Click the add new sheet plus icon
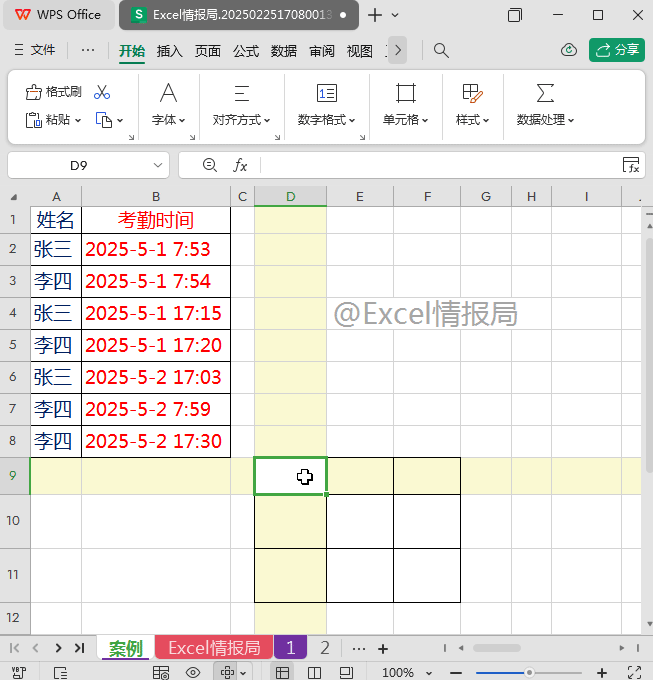This screenshot has width=653, height=680. pos(382,648)
